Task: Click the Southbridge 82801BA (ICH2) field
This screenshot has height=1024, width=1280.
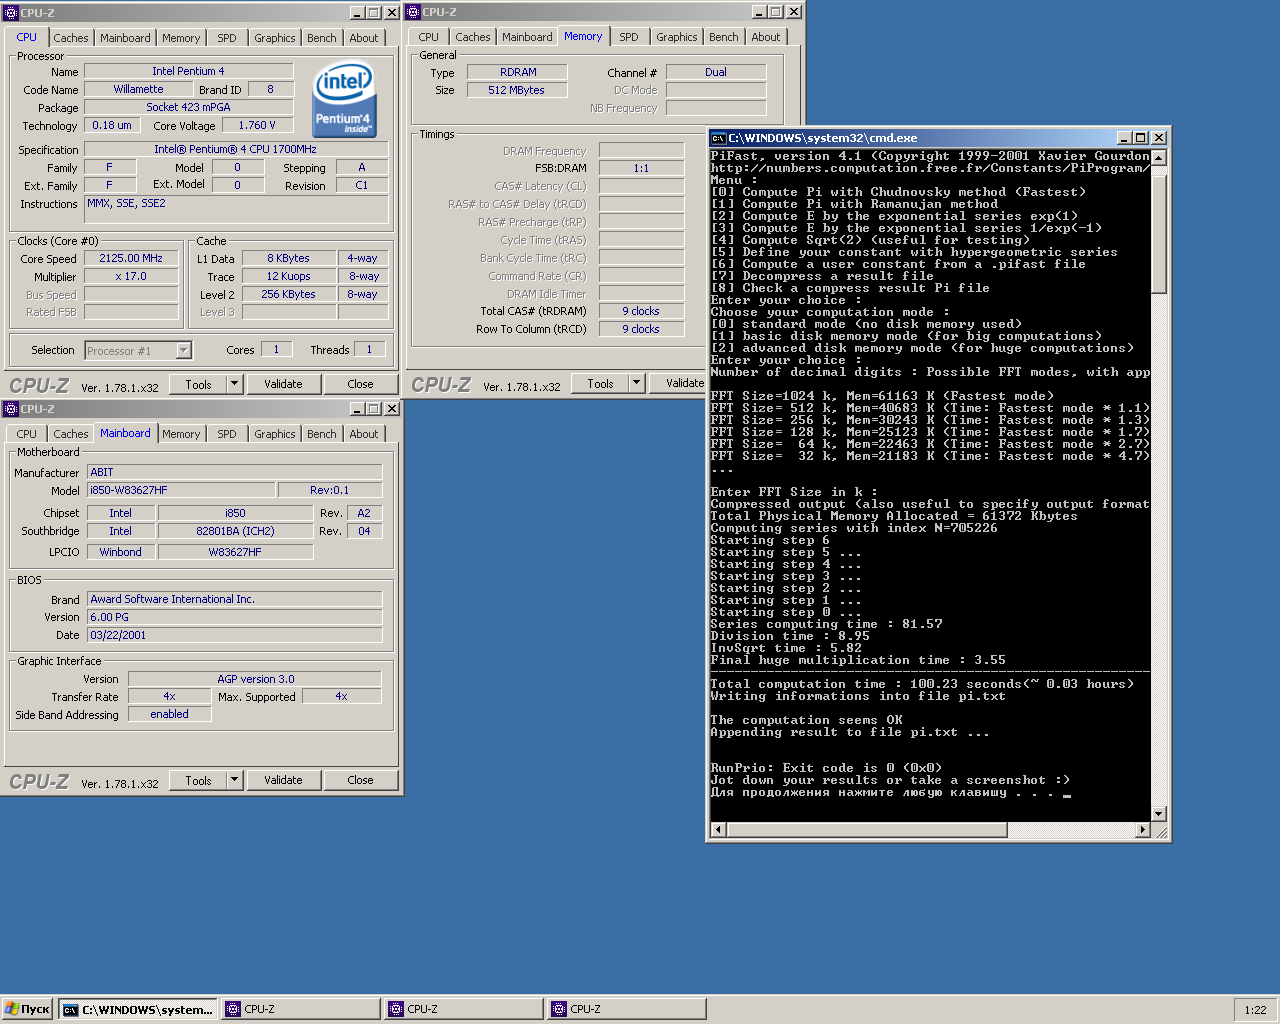Action: click(x=235, y=531)
